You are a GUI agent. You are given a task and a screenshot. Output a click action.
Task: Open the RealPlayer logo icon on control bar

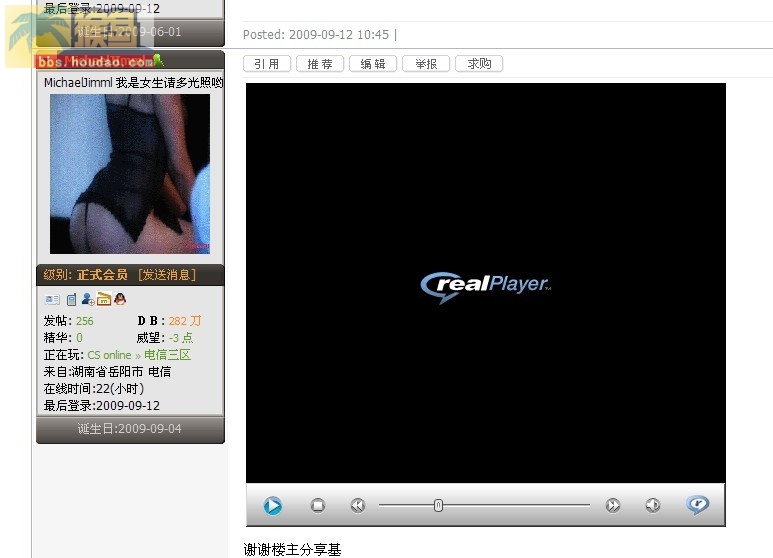tap(698, 504)
